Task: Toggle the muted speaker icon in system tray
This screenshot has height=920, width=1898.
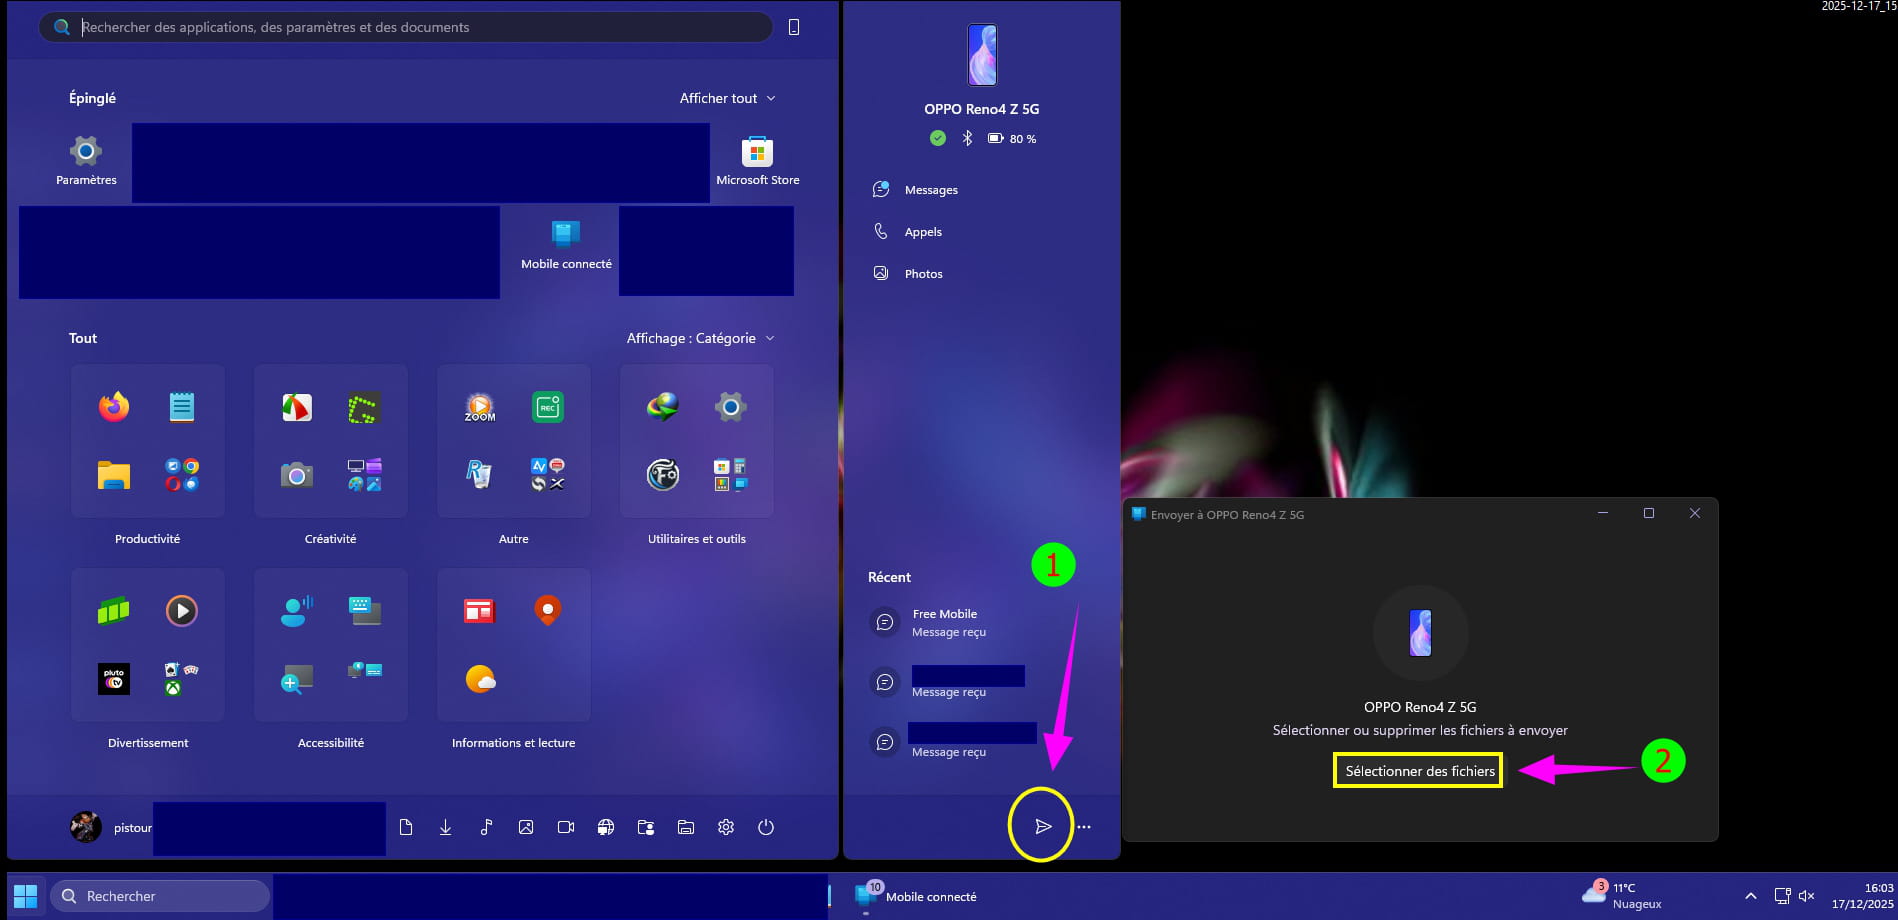Action: 1807,896
